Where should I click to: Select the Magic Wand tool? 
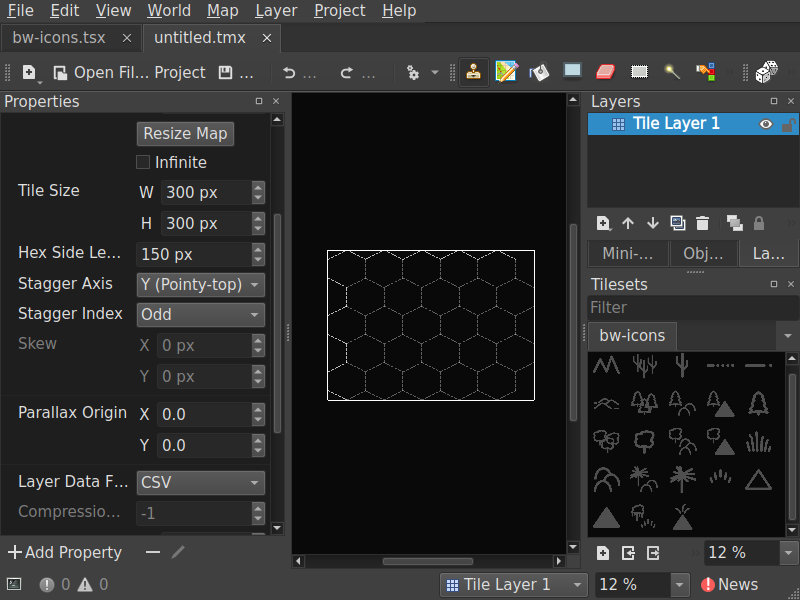[672, 72]
